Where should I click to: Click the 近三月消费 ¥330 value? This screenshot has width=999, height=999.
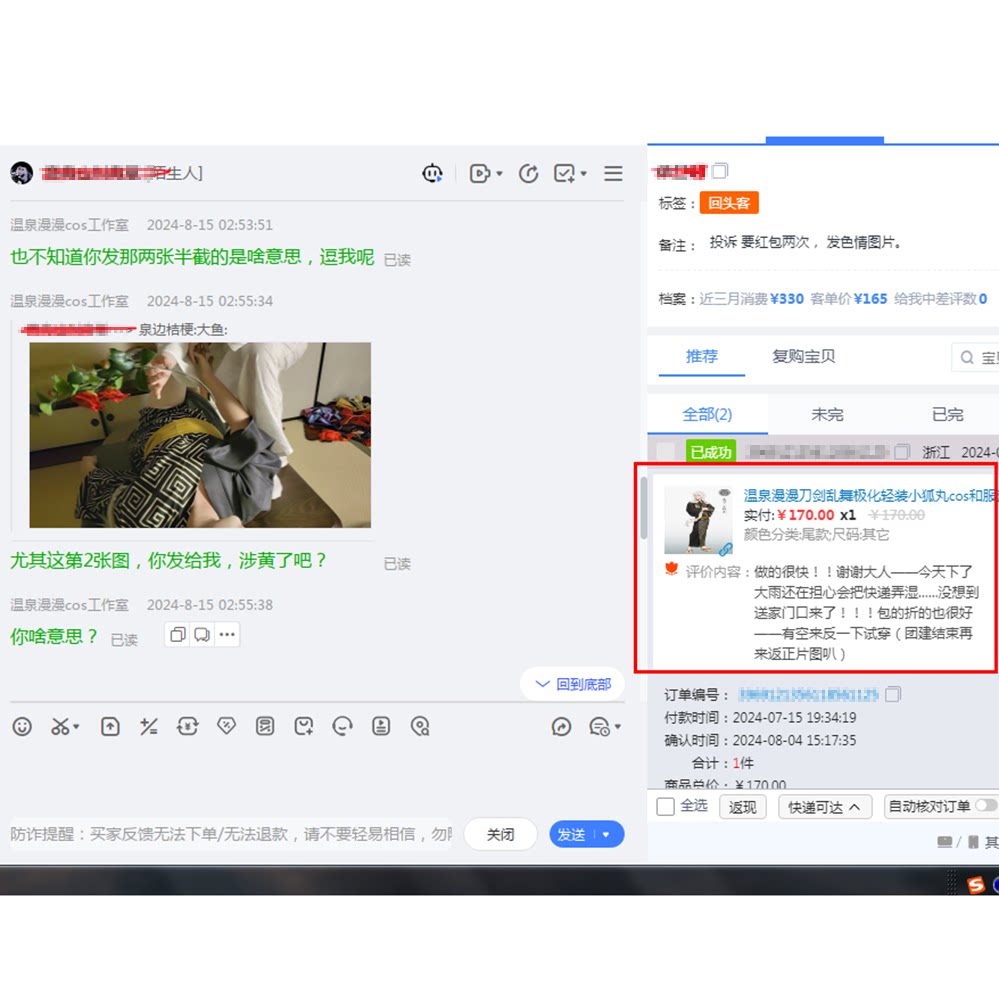click(x=787, y=299)
